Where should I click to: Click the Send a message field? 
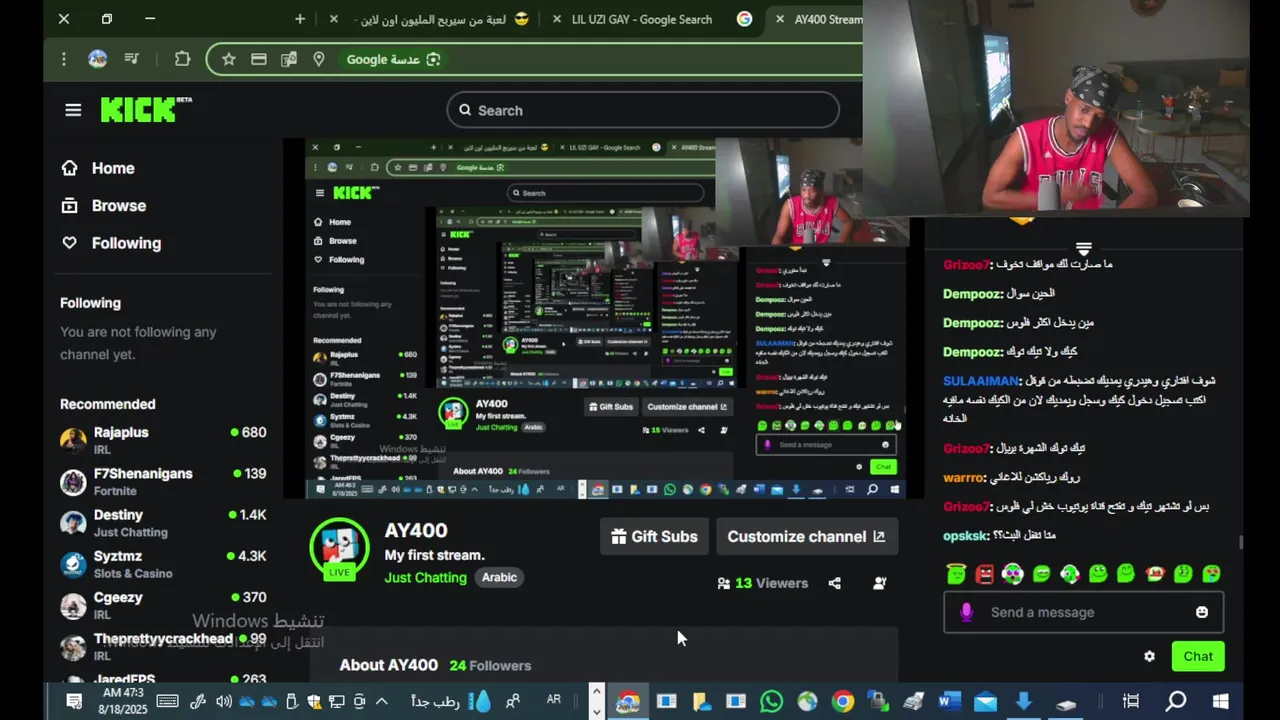1083,612
